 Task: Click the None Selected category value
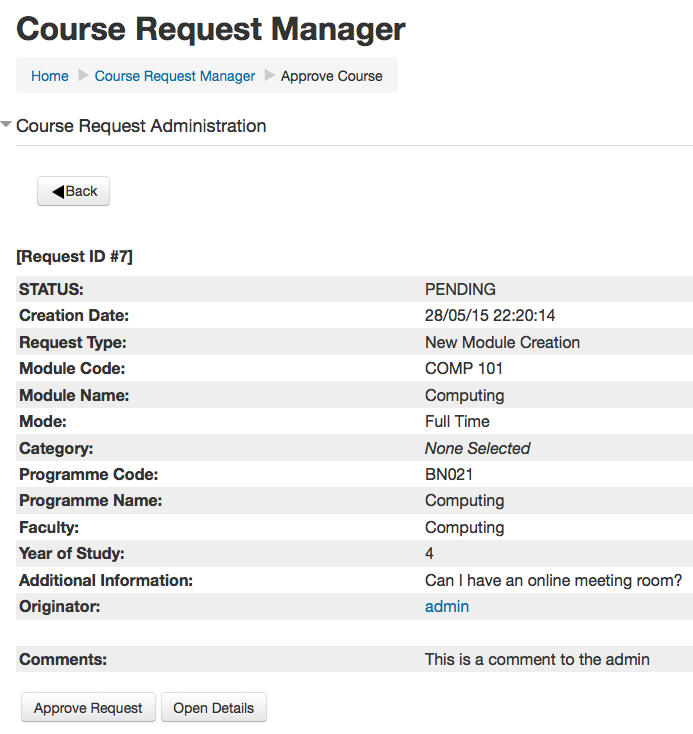click(477, 448)
